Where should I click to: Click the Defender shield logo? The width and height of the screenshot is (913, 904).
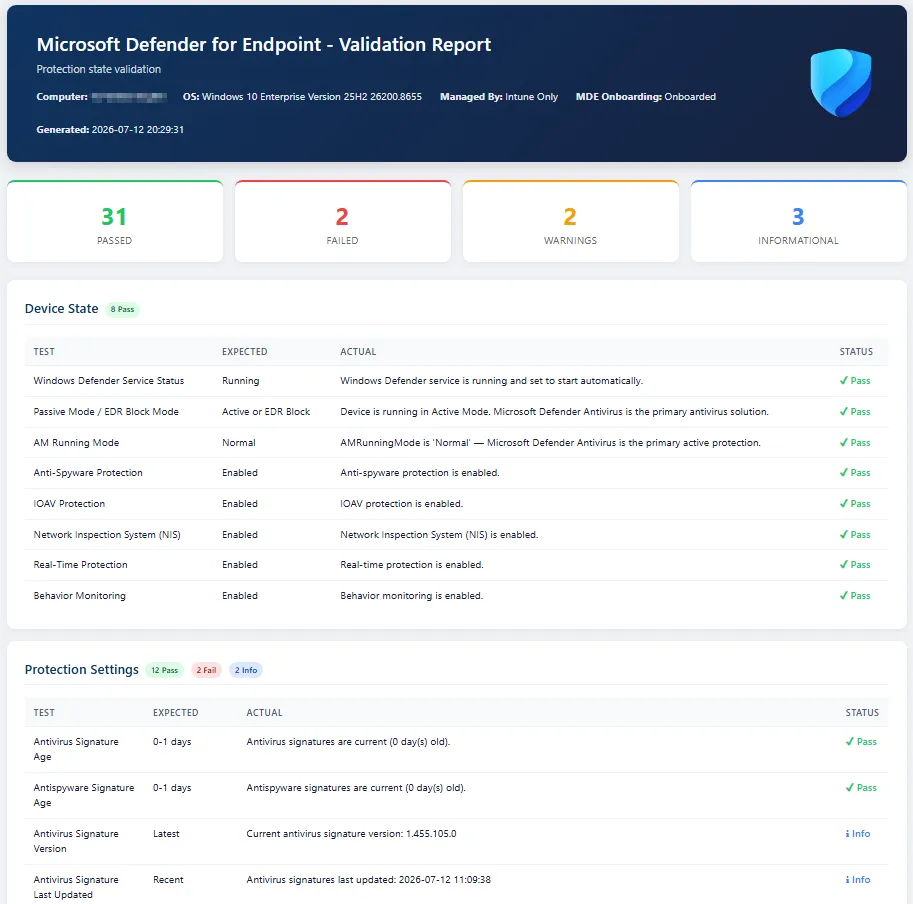841,83
